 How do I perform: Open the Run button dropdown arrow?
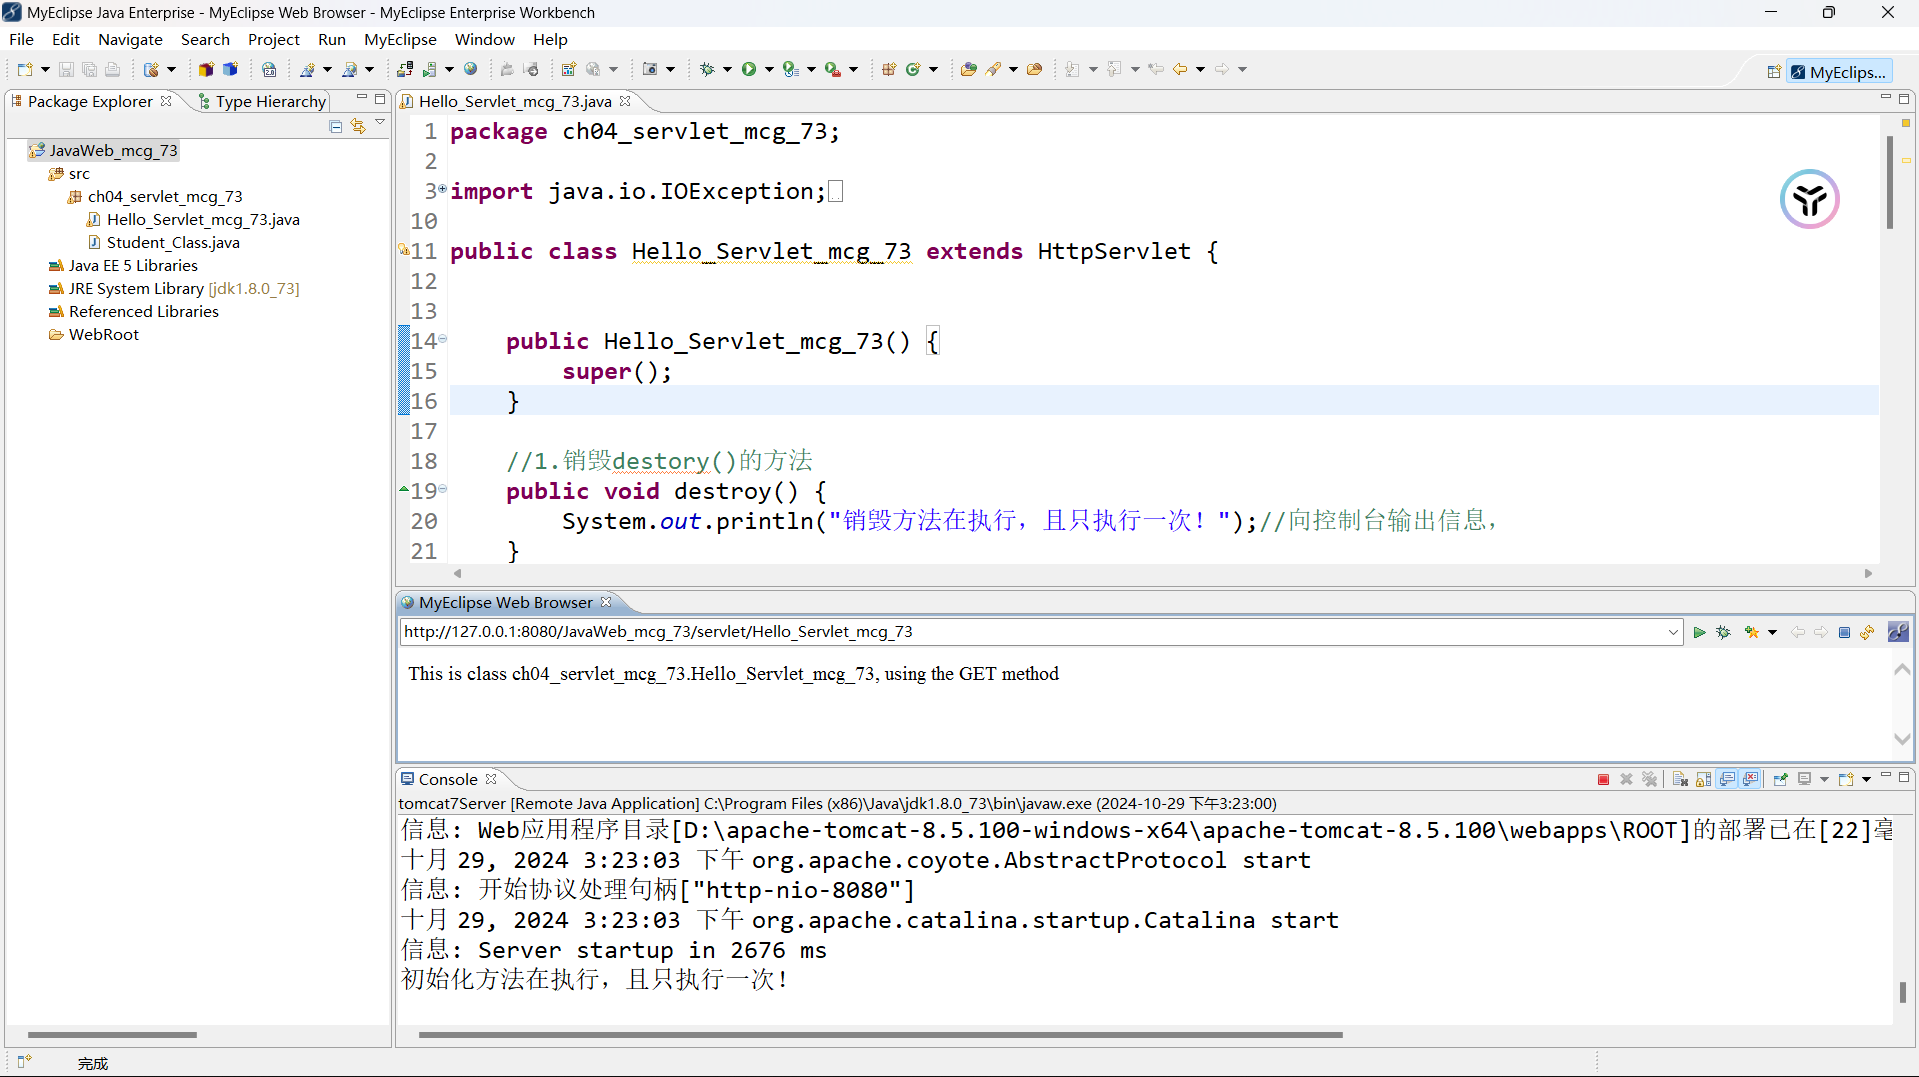click(x=769, y=69)
